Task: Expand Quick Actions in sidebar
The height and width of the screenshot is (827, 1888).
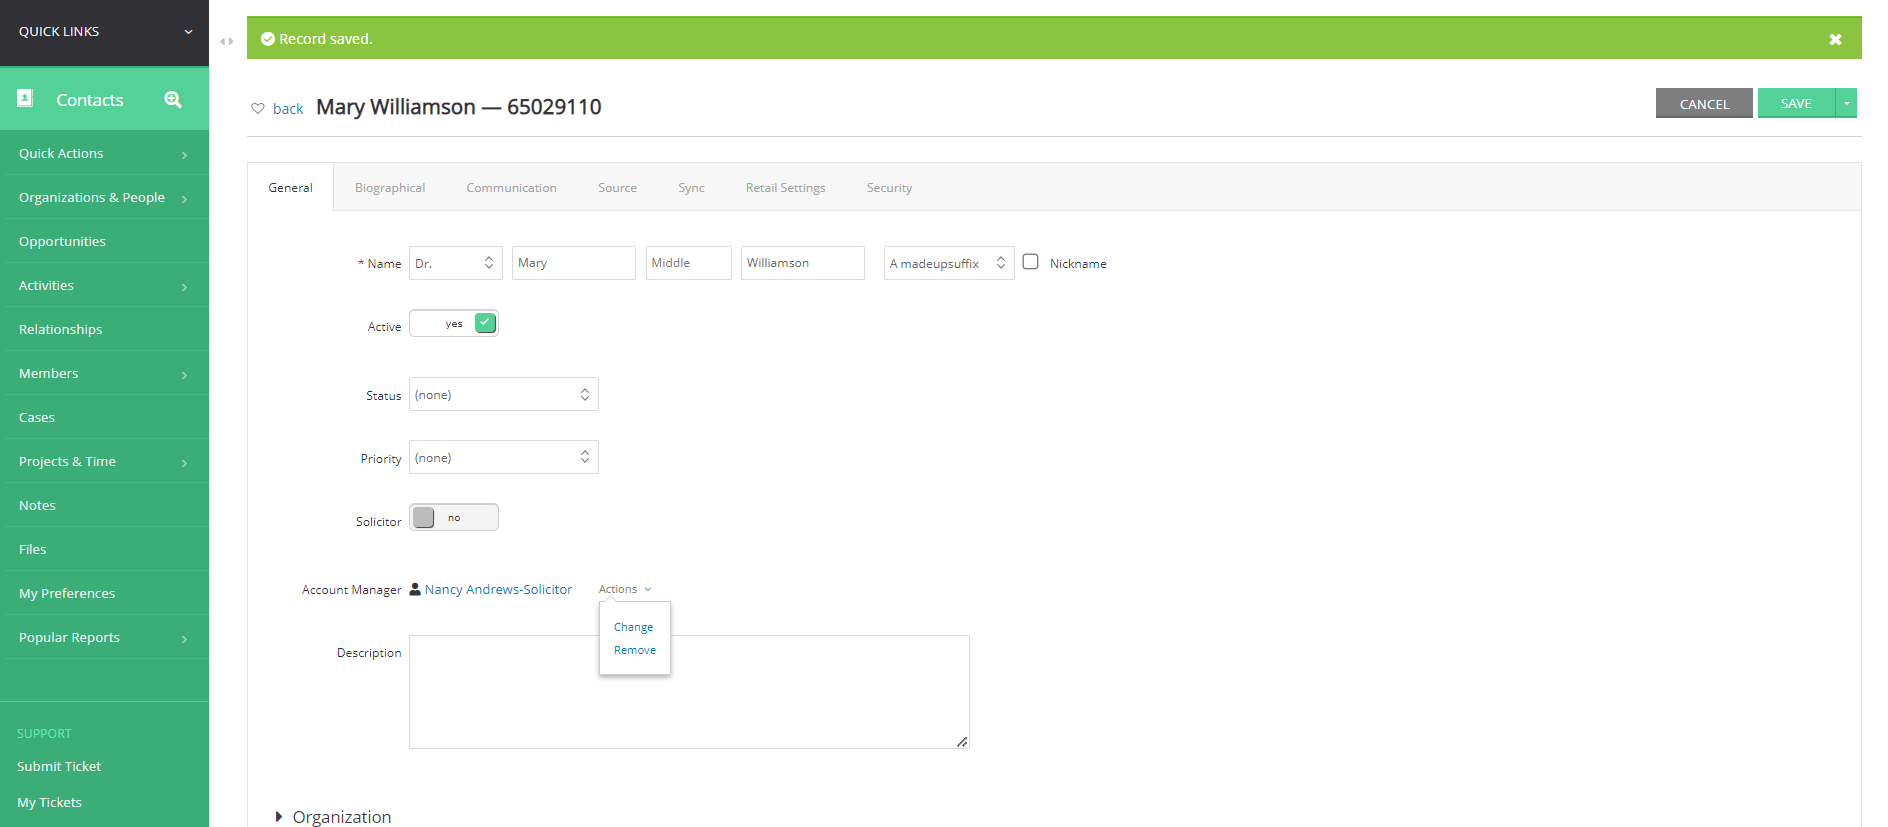Action: coord(104,153)
